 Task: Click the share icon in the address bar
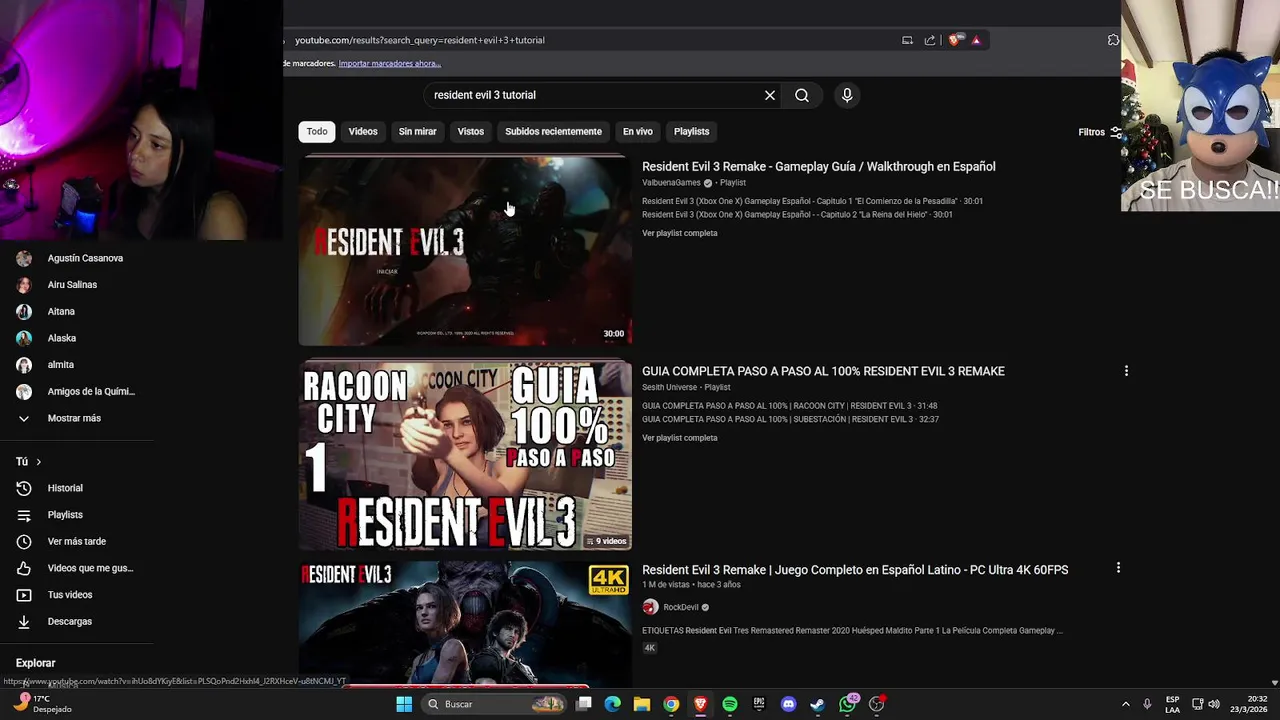coord(930,40)
